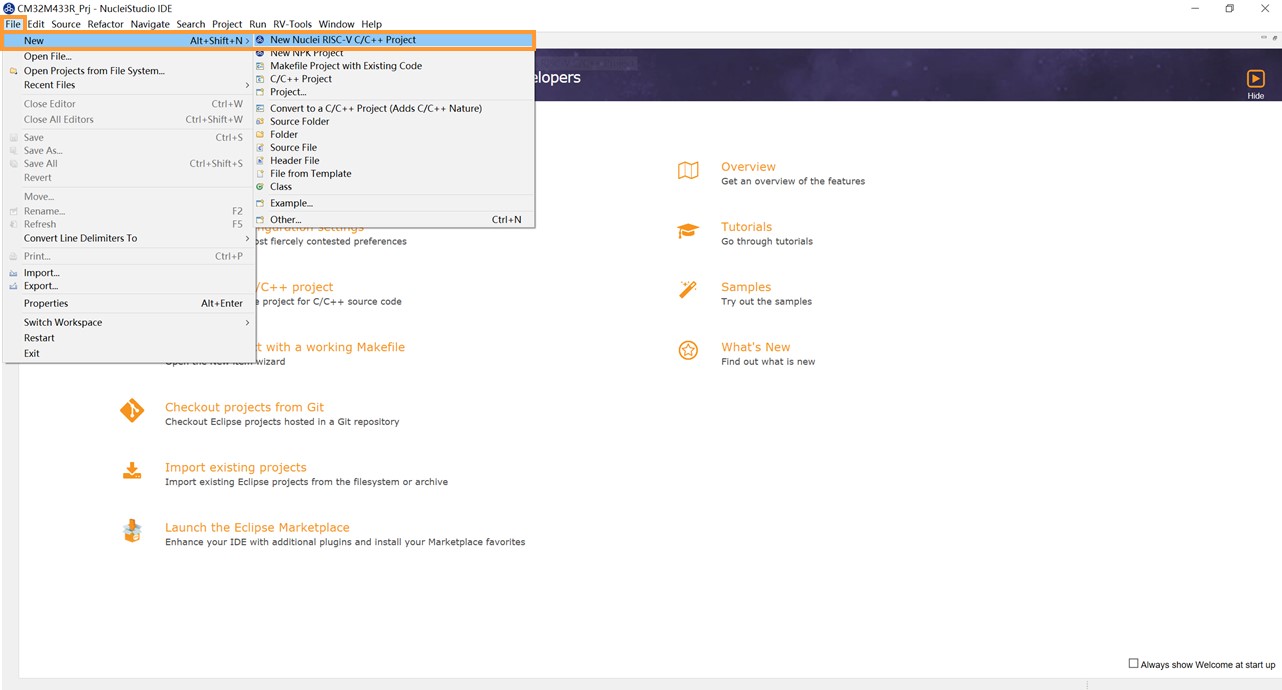Open the Overview map icon

pyautogui.click(x=688, y=171)
